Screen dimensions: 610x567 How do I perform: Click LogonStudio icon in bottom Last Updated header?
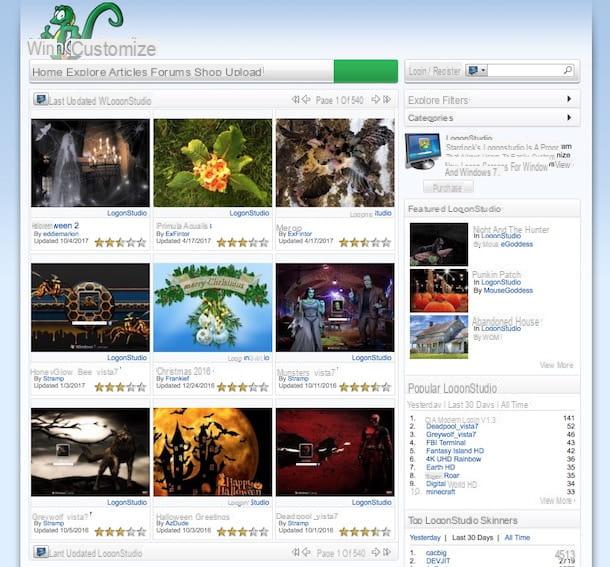40,552
